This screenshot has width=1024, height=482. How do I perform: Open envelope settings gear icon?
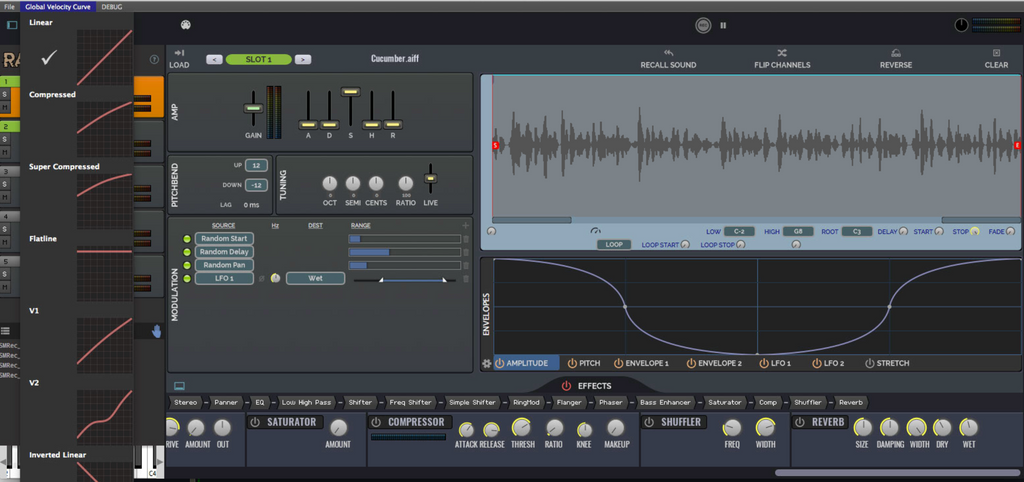[487, 364]
